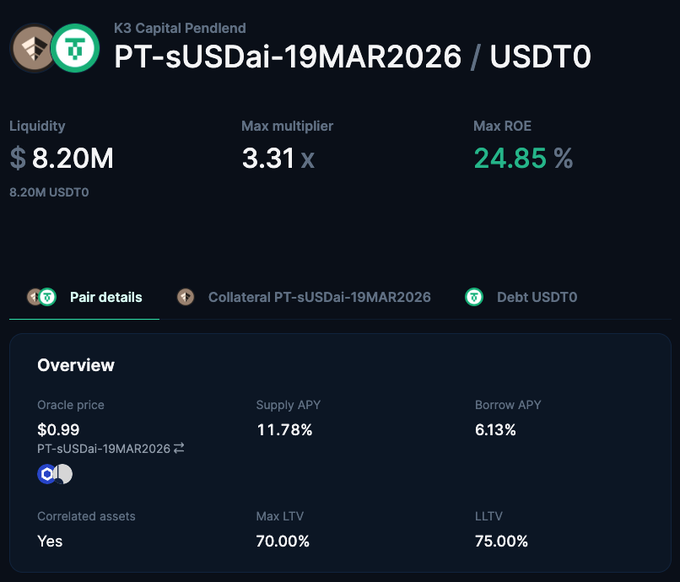
Task: Click the PT-sUSDai token icon in header
Action: [x=30, y=47]
